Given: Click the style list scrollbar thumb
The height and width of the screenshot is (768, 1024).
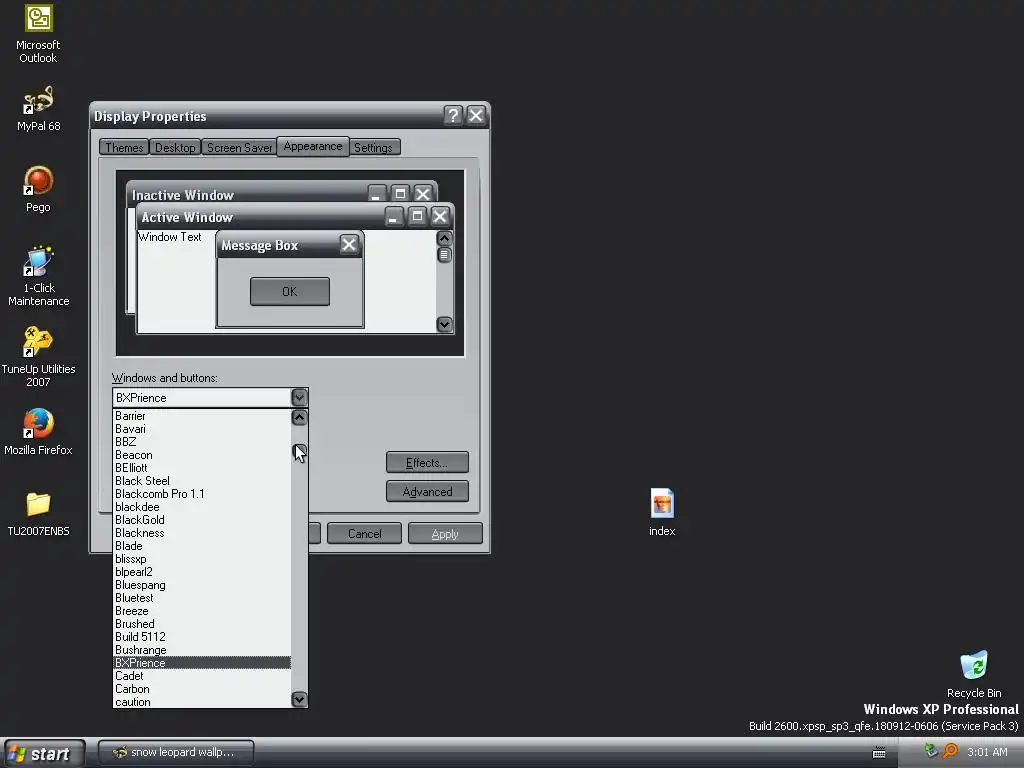Looking at the screenshot, I should coord(299,451).
